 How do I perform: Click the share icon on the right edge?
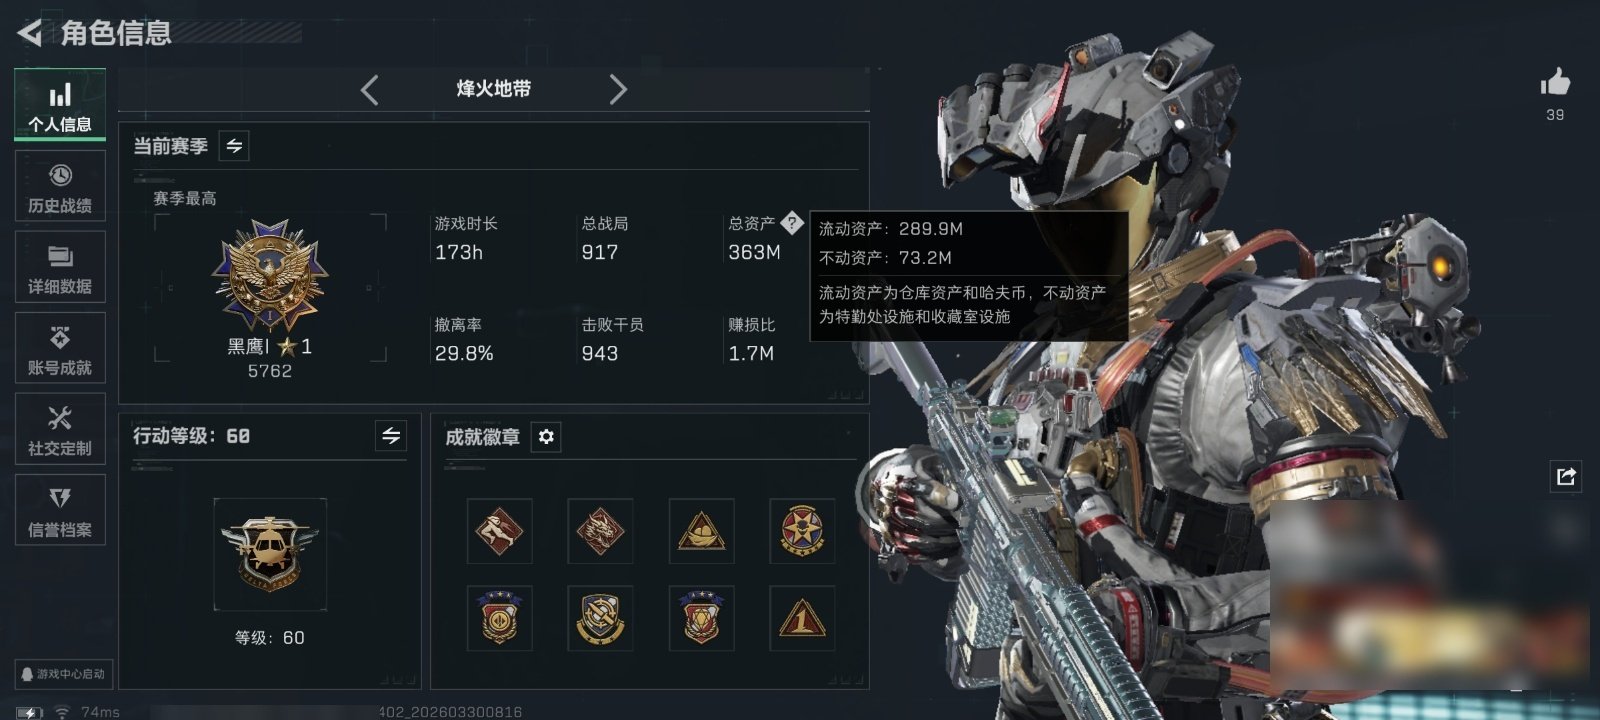(1565, 476)
